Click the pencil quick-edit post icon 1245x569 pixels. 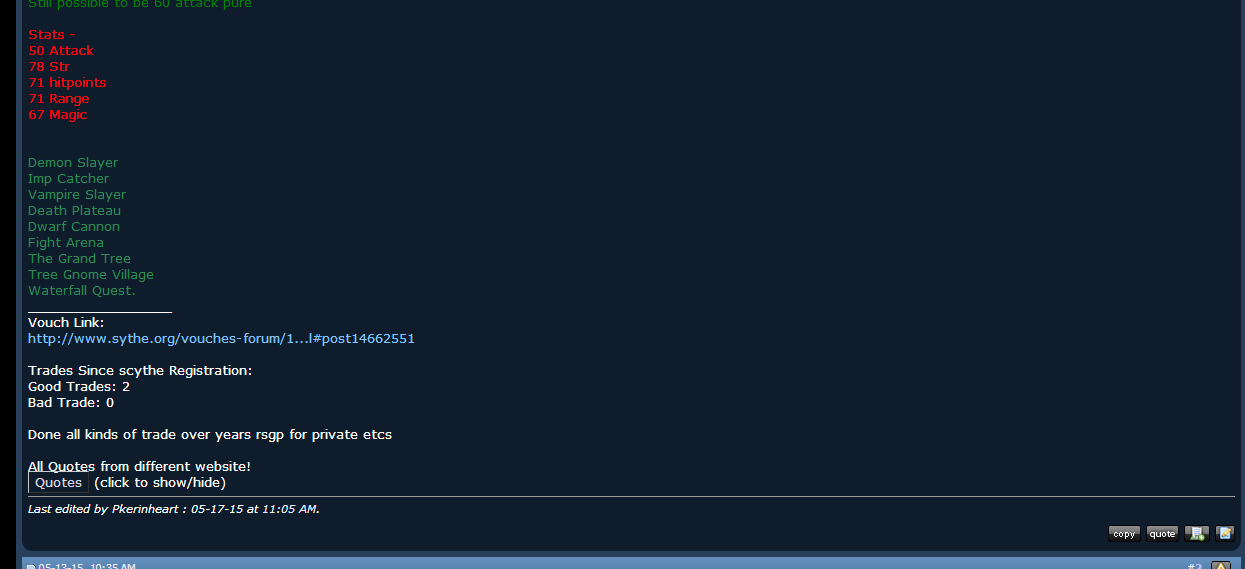click(x=1225, y=534)
